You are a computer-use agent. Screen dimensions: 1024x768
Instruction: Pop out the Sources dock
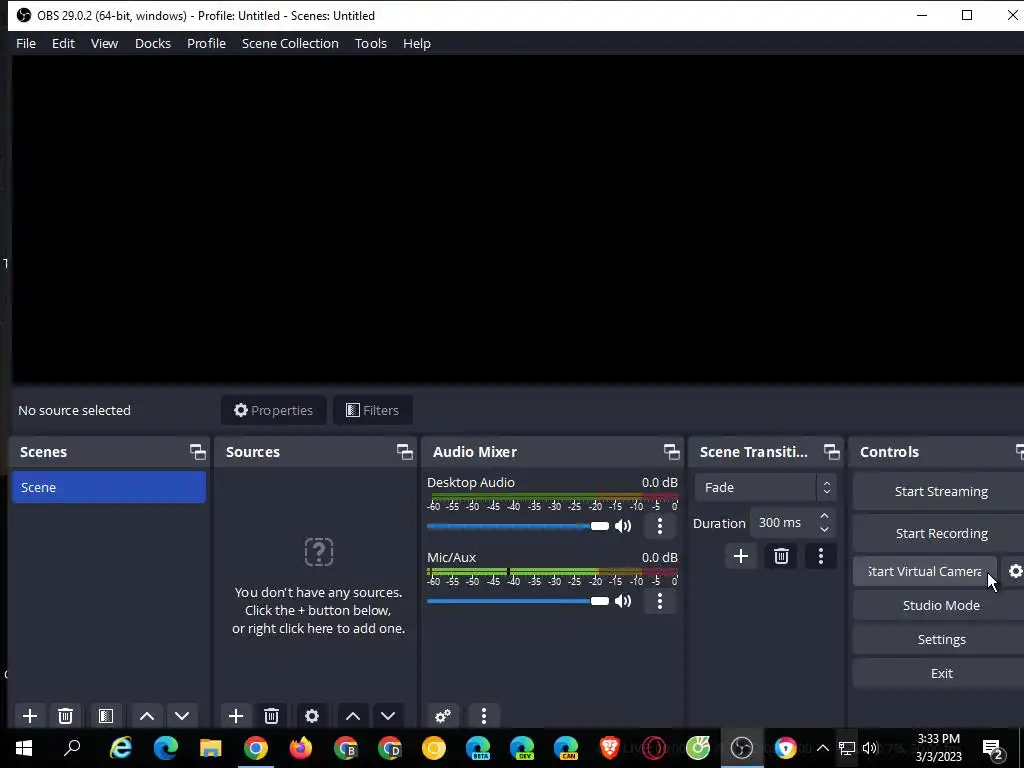(x=404, y=452)
